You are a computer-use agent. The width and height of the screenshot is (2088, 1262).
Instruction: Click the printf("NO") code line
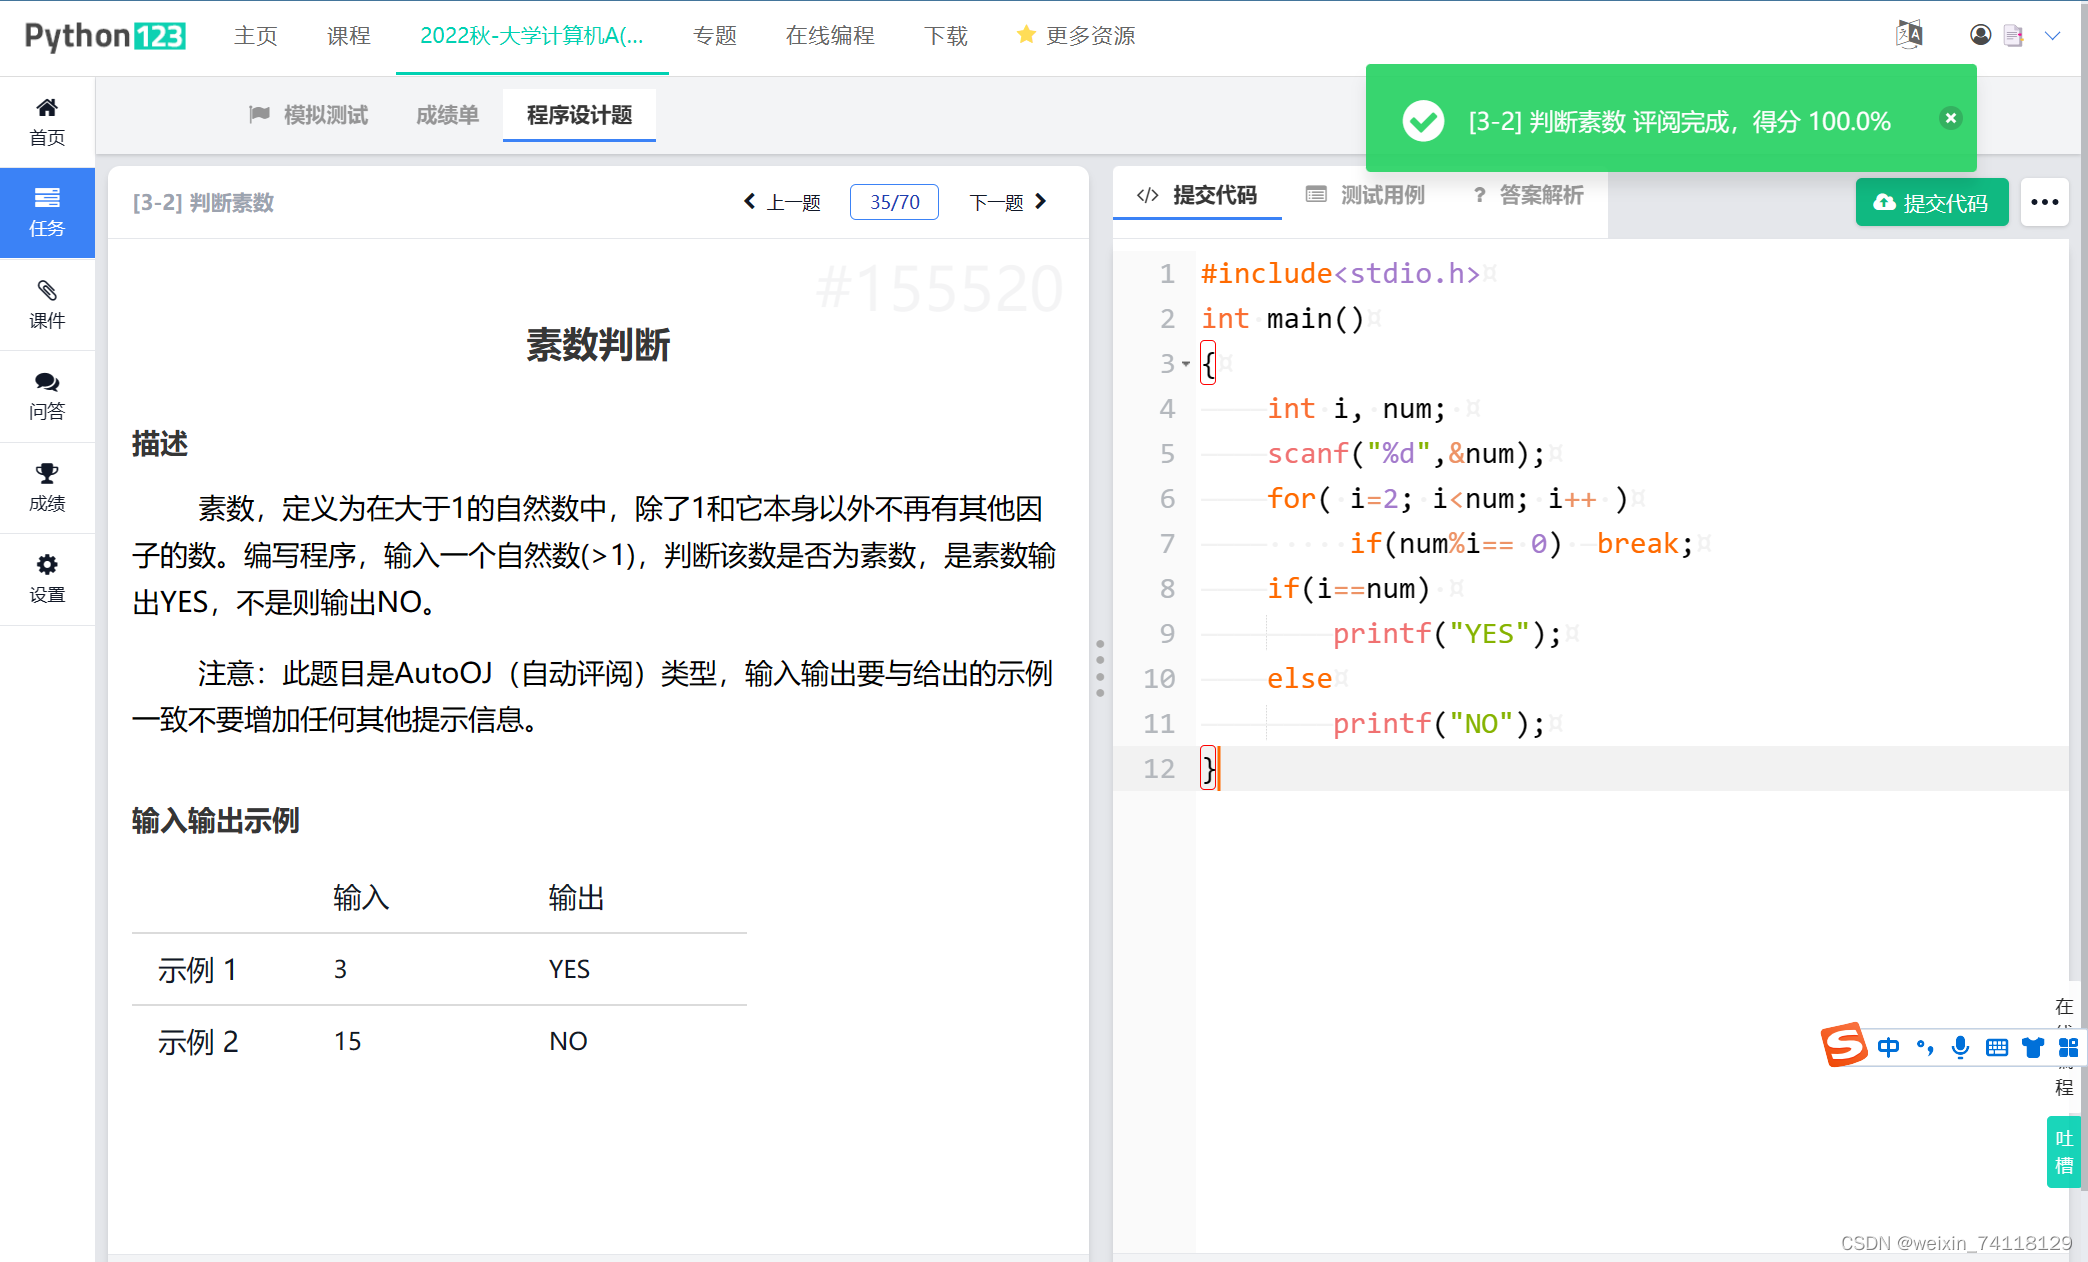click(1439, 723)
